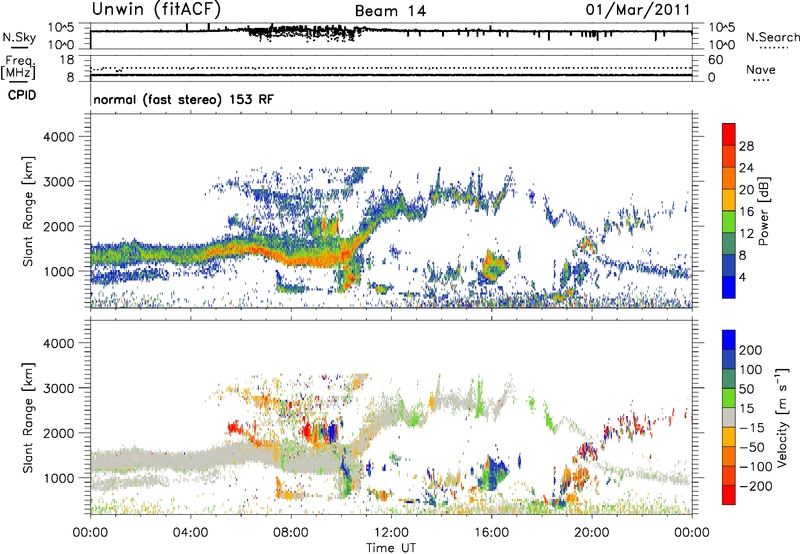
Task: Select the dark green Power segment between 8 and 12
Action: click(x=729, y=244)
